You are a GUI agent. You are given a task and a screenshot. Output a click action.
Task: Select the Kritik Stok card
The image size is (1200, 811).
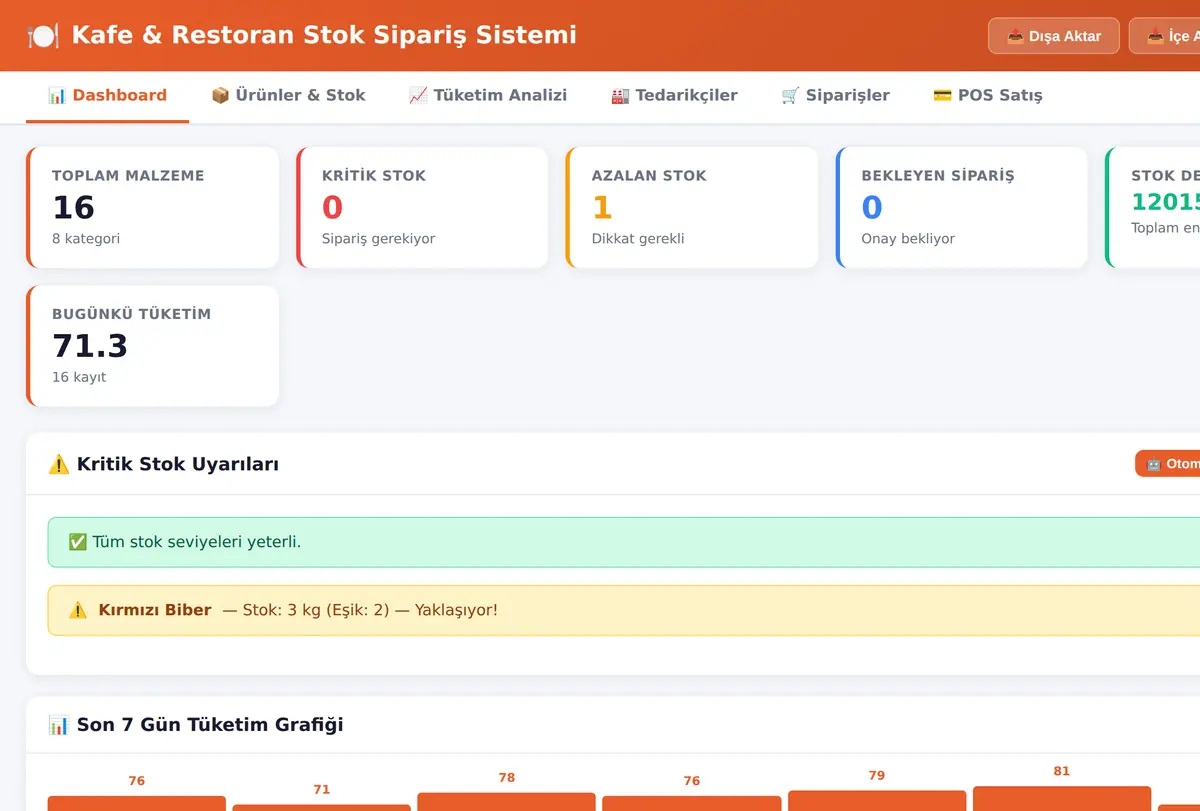(422, 208)
